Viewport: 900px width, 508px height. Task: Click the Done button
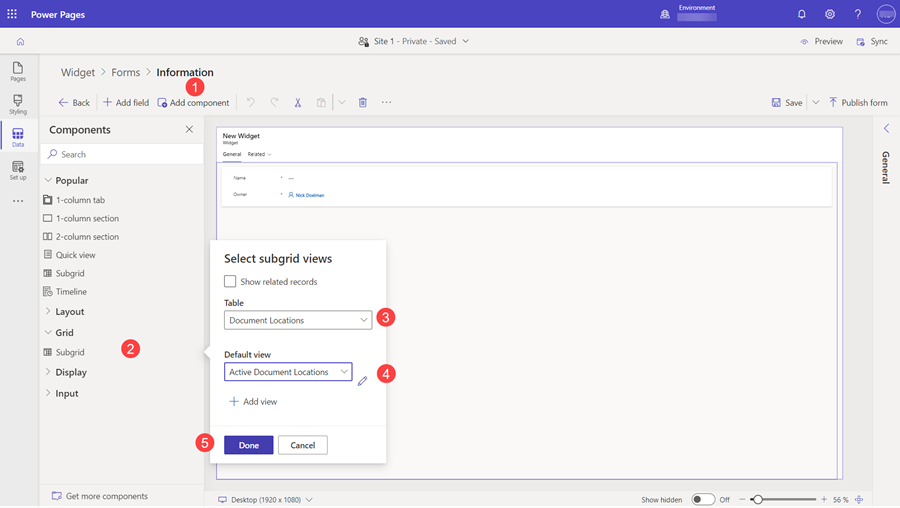tap(249, 445)
